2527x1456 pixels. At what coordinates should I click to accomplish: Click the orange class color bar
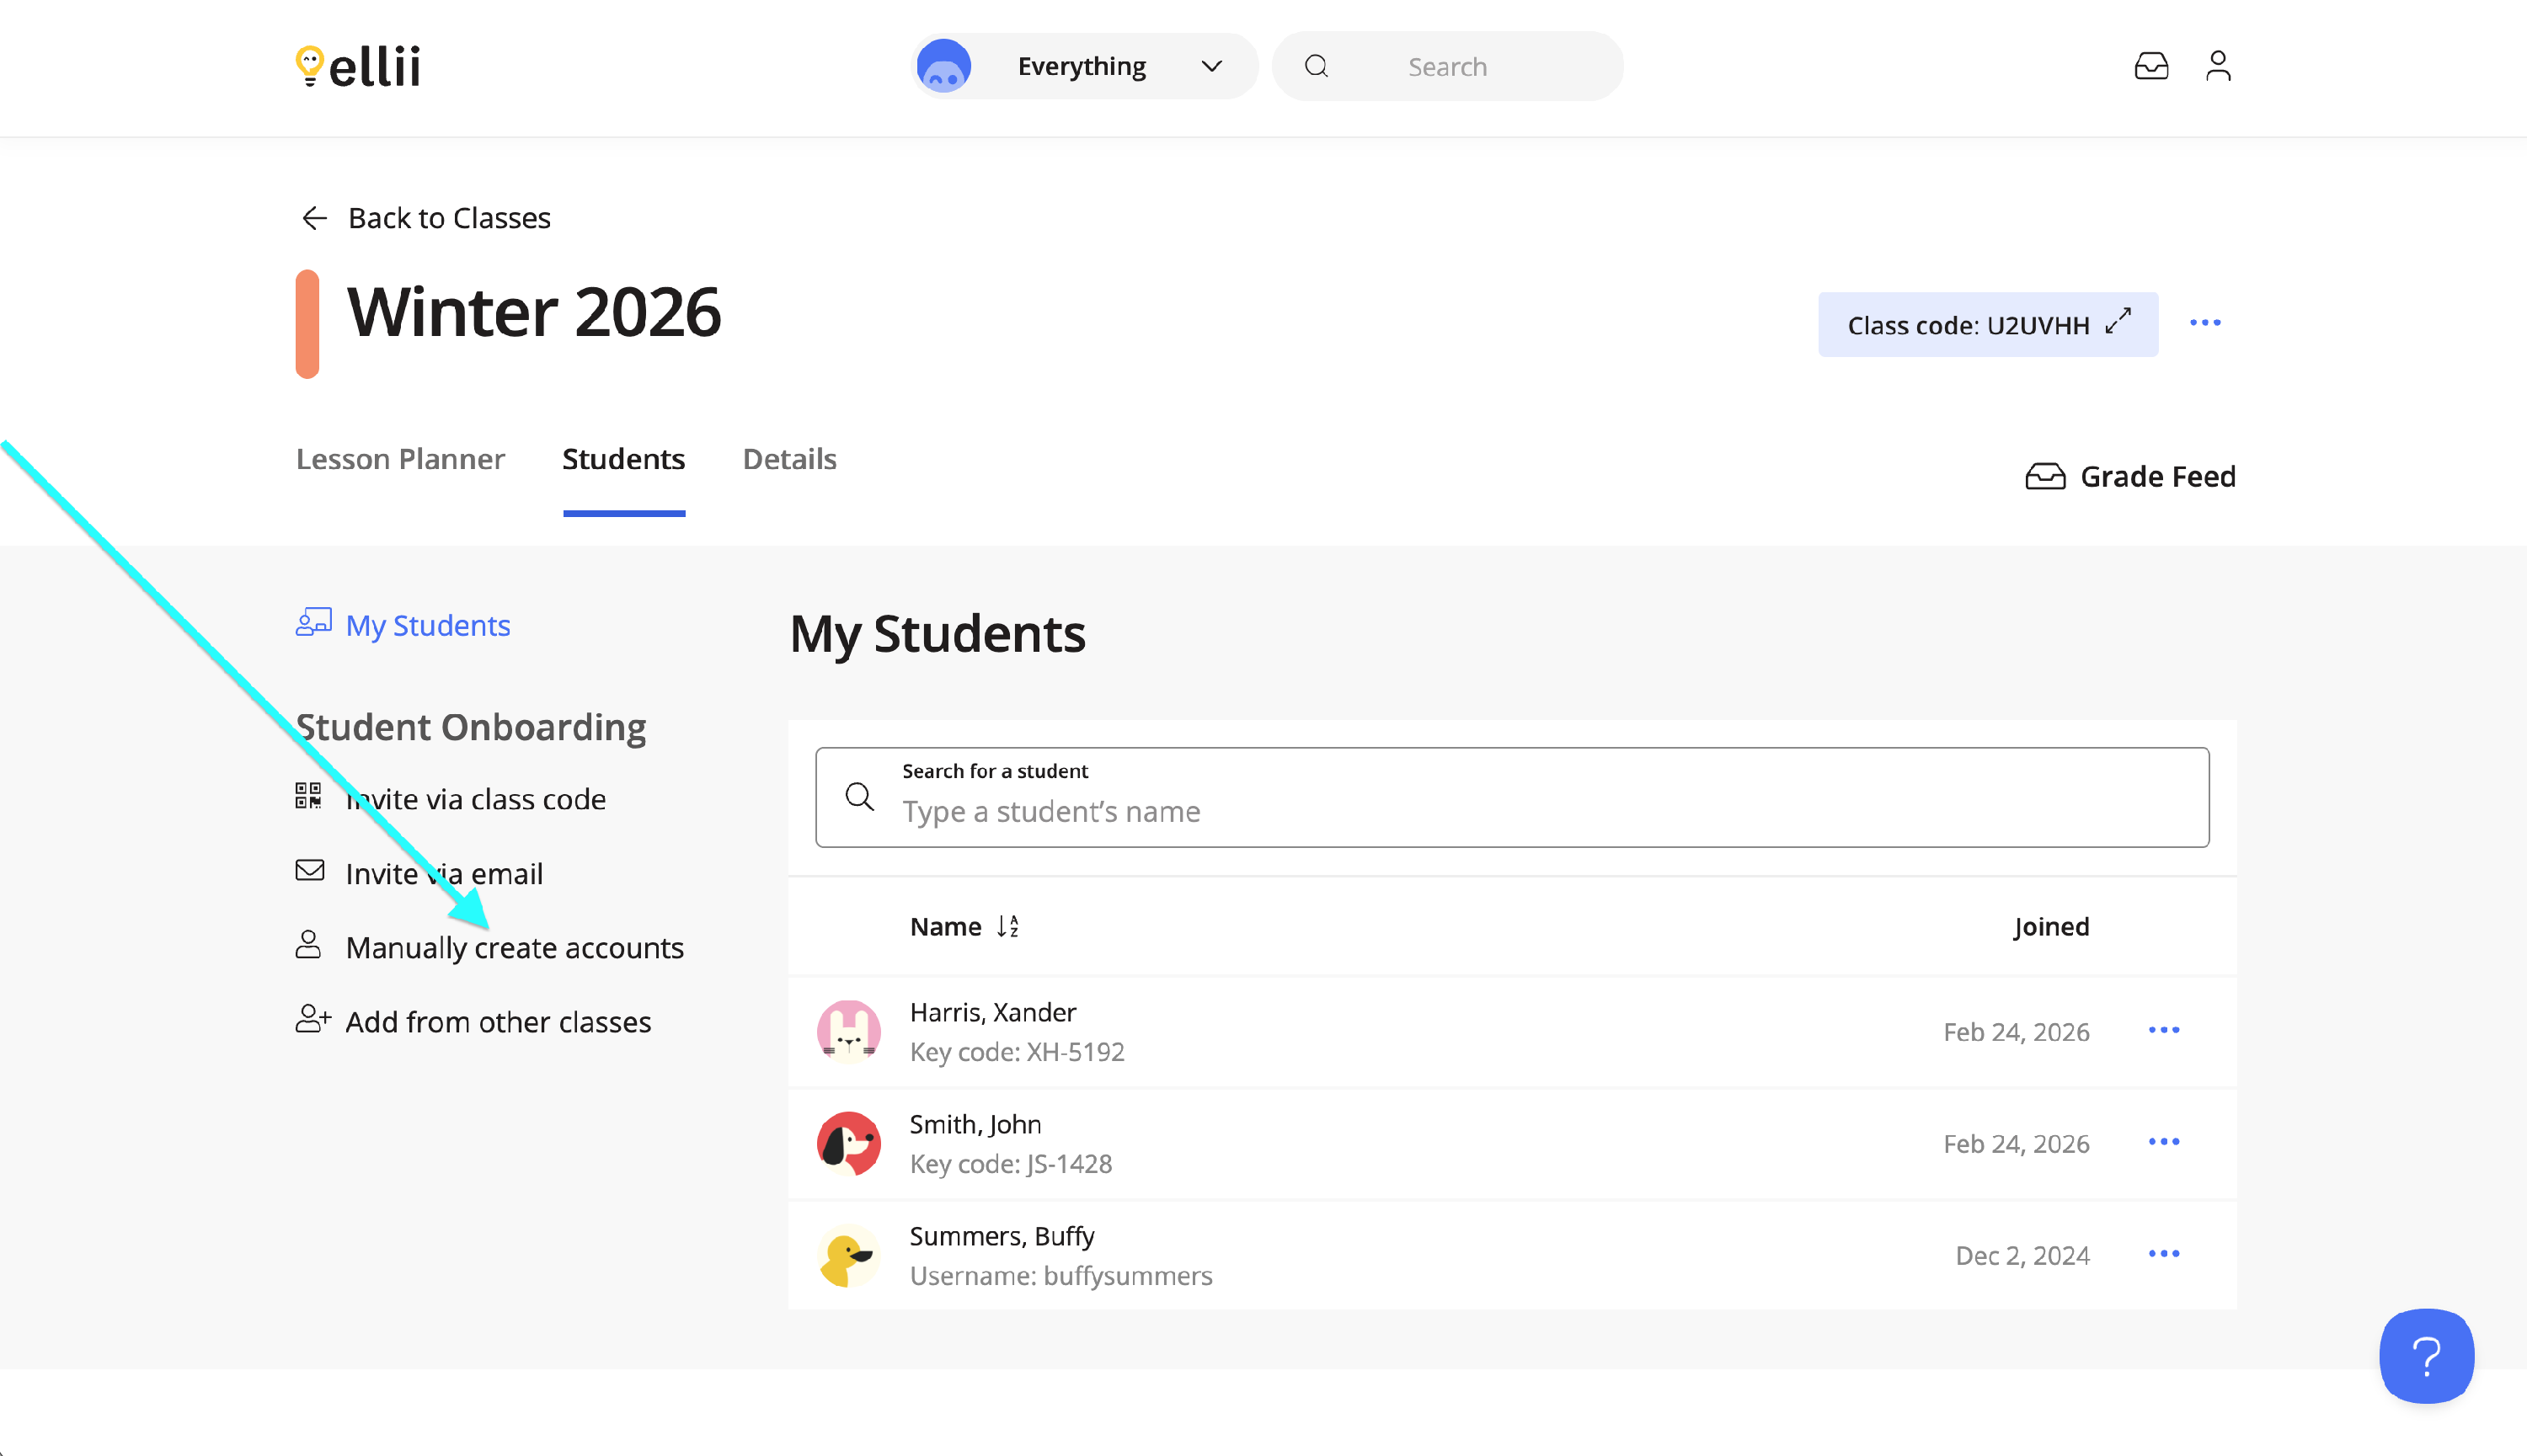[307, 323]
